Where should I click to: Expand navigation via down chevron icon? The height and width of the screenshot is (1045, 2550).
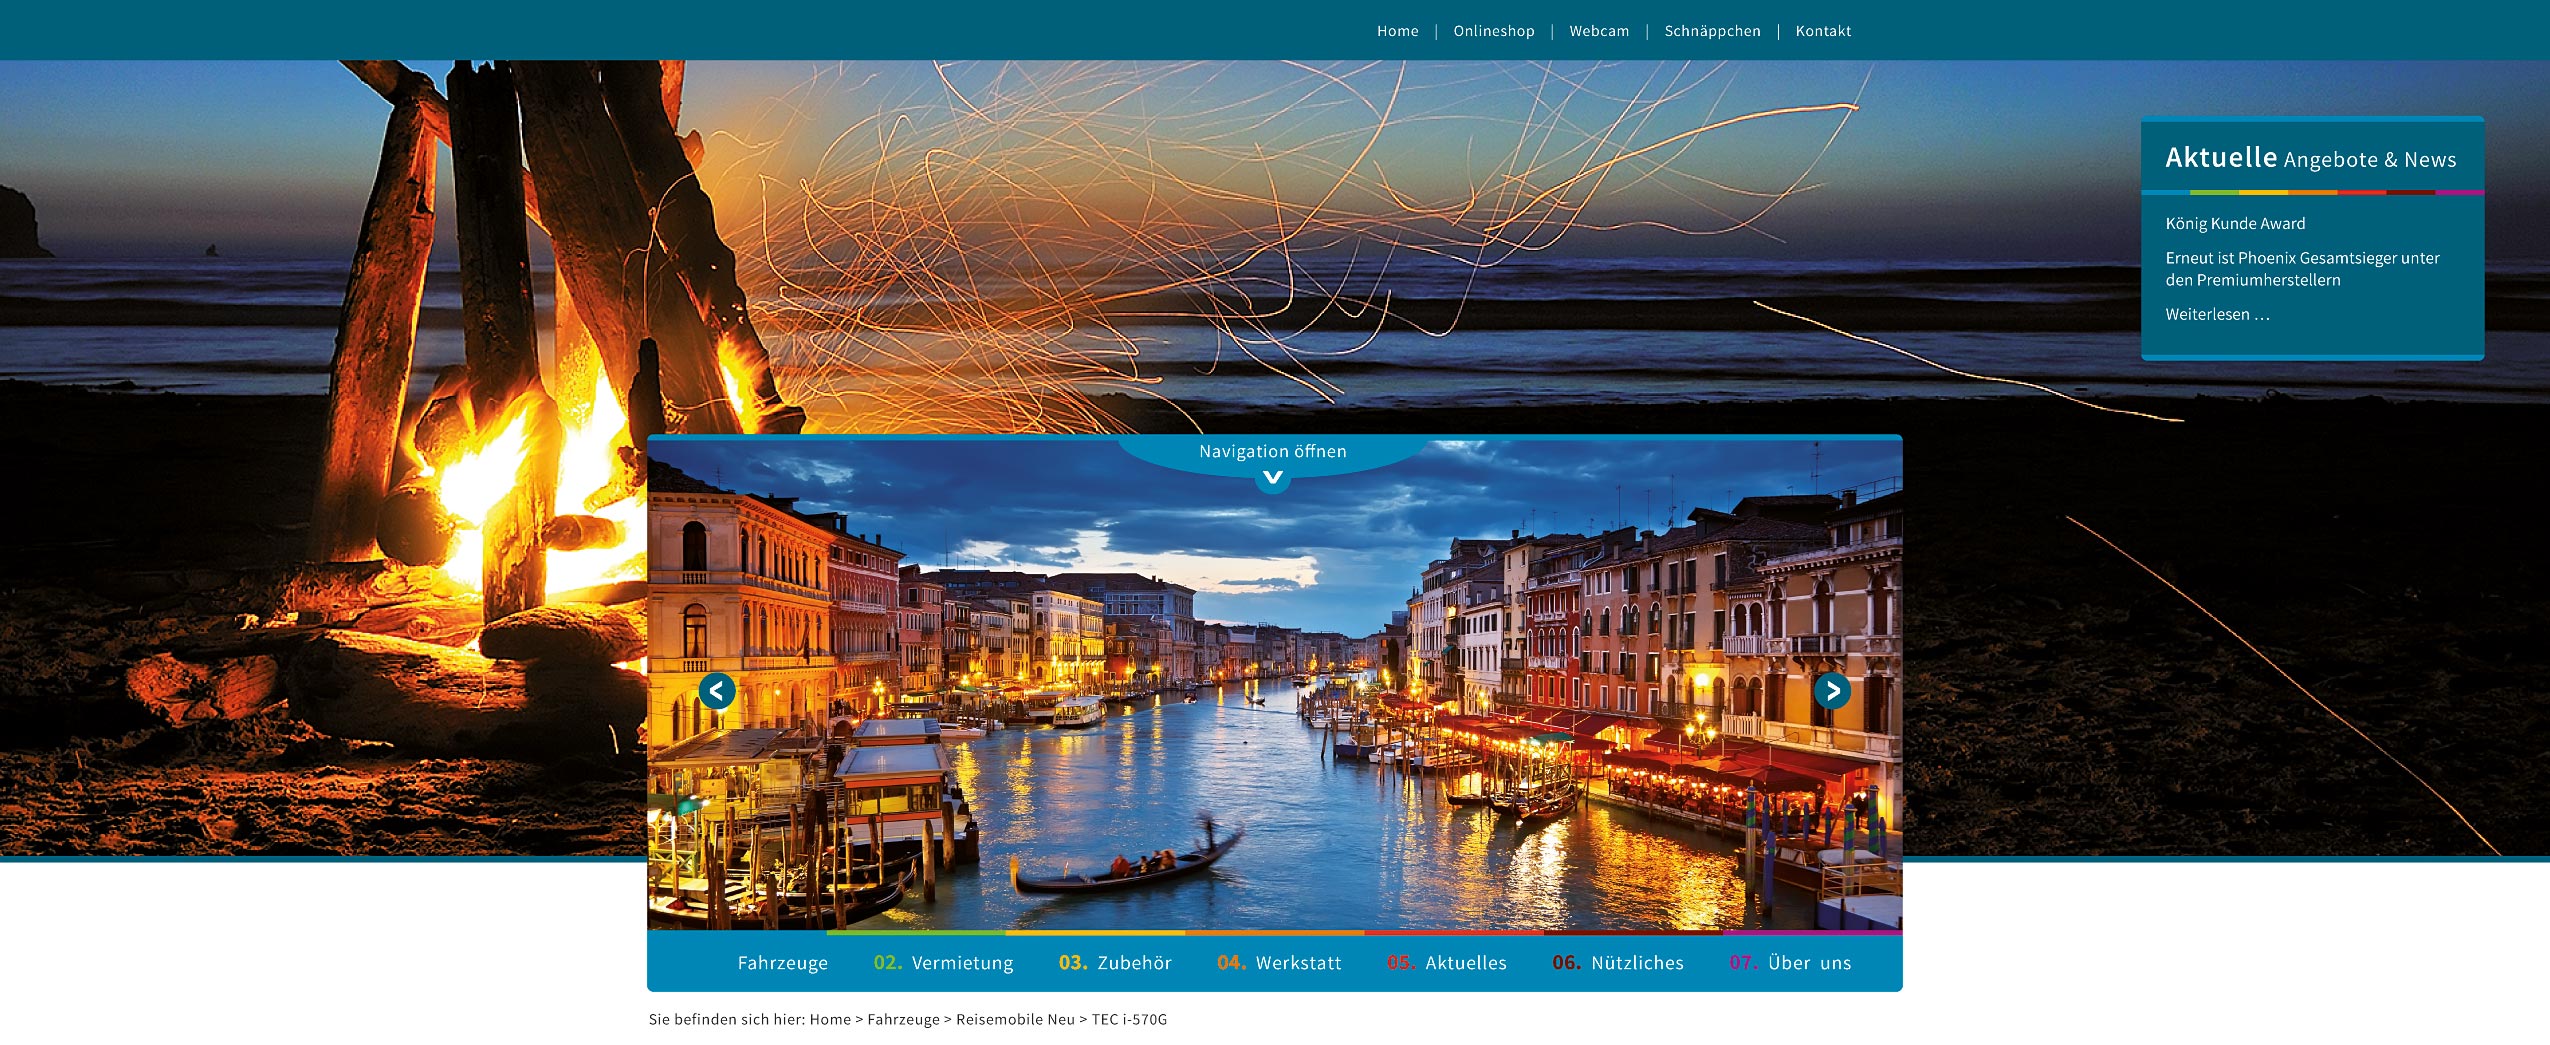click(x=1273, y=479)
